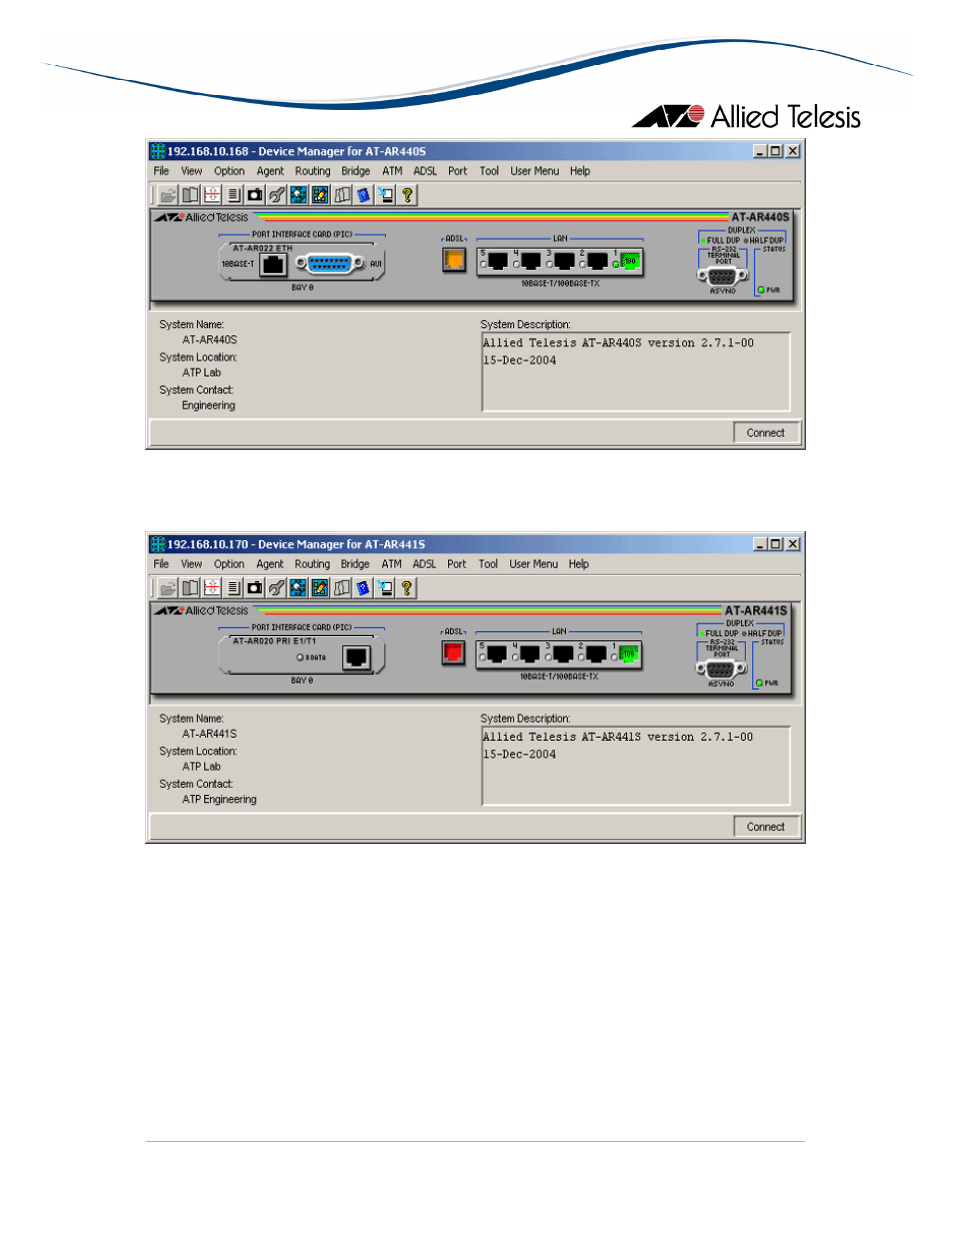Open View menu in AT-AR441S window
954x1235 pixels.
click(191, 564)
